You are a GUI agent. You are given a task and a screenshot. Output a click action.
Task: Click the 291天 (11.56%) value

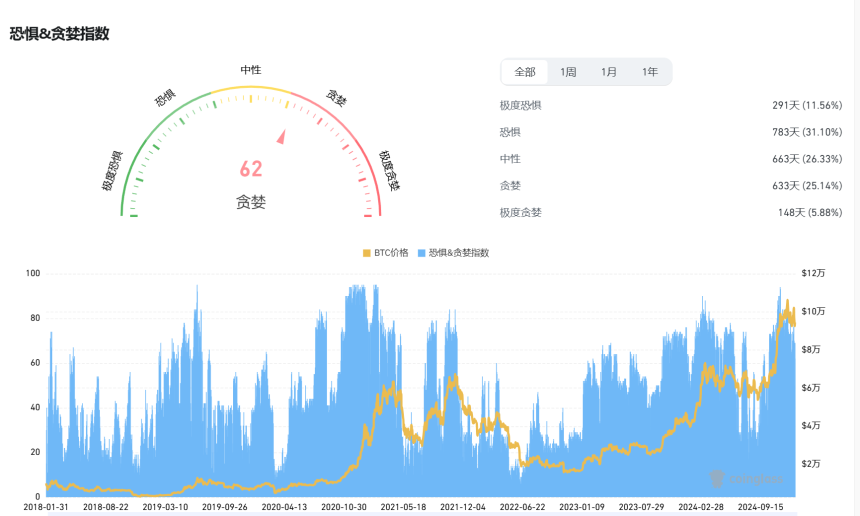point(807,105)
